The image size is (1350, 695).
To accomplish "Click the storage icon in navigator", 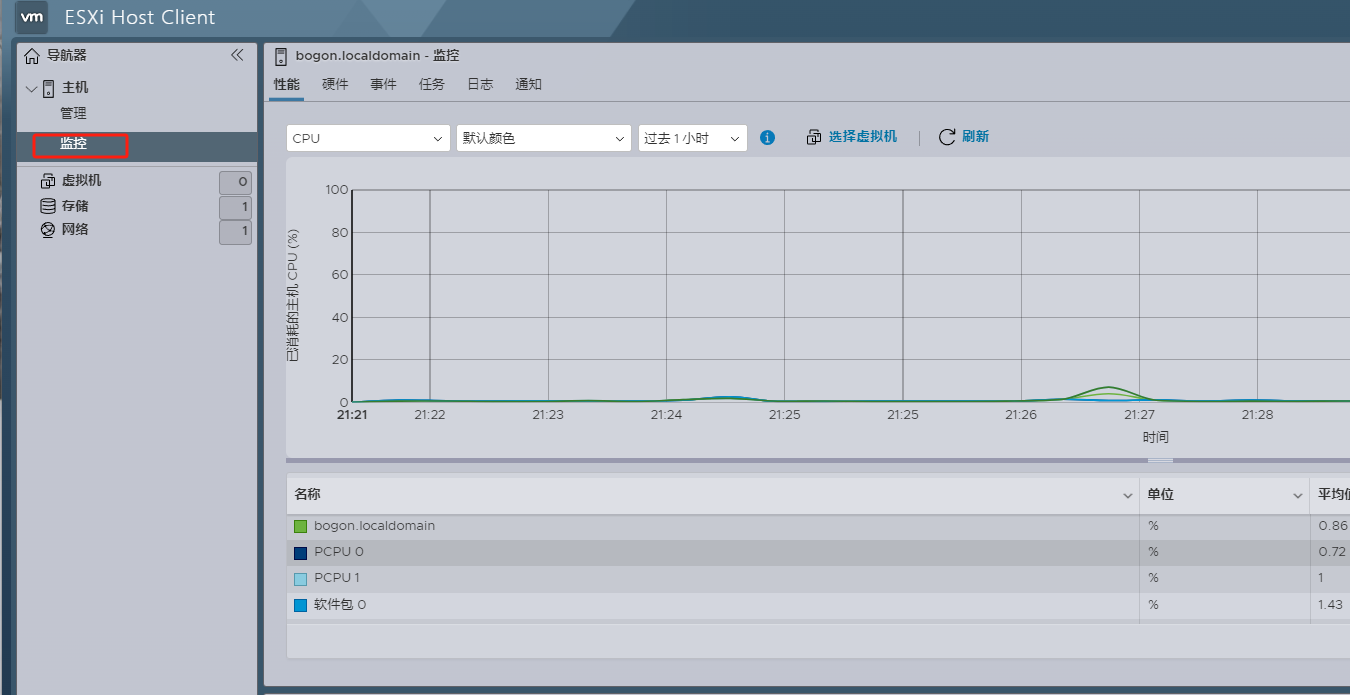I will pyautogui.click(x=47, y=206).
